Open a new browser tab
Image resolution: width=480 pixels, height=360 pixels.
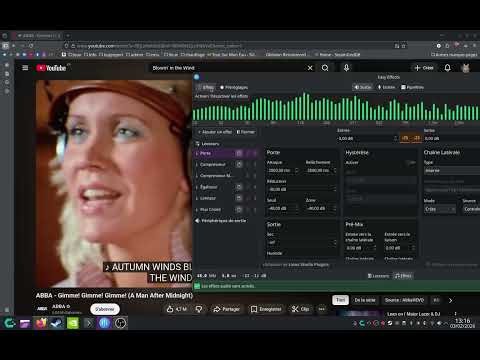tap(68, 36)
